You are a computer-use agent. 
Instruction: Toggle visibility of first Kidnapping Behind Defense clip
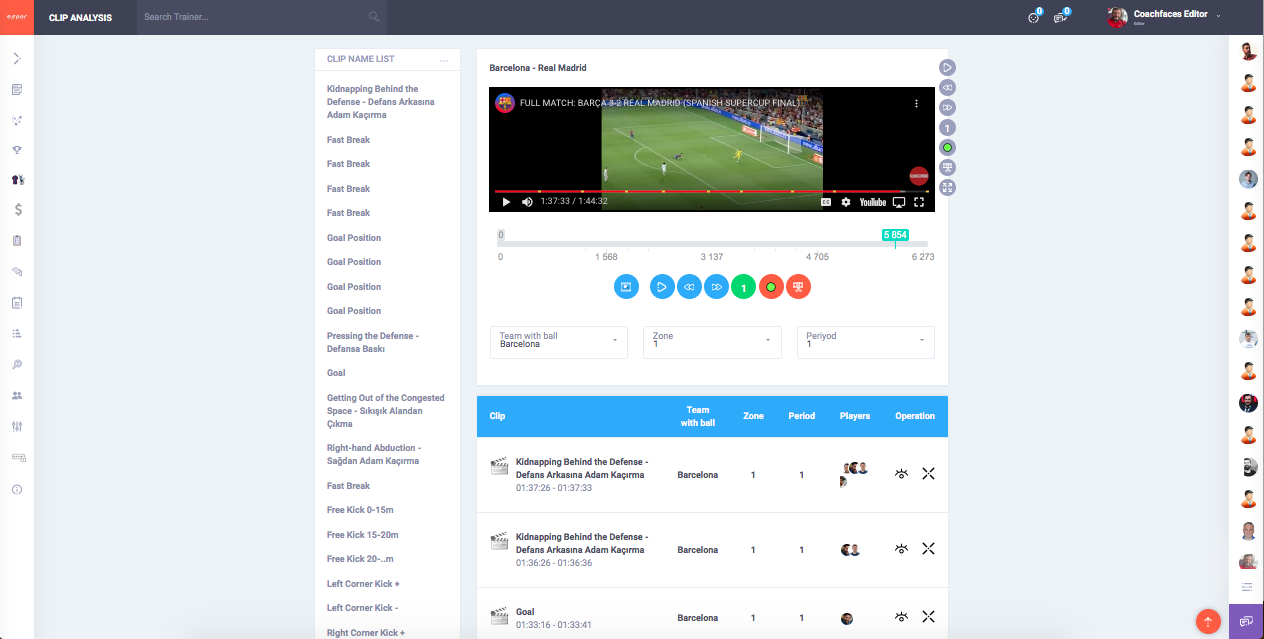pyautogui.click(x=901, y=474)
